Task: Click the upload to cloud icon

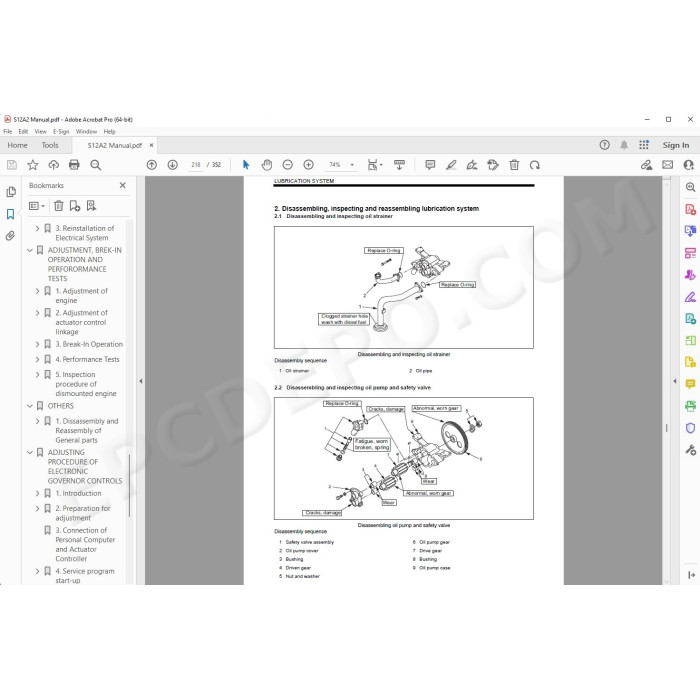Action: click(54, 165)
